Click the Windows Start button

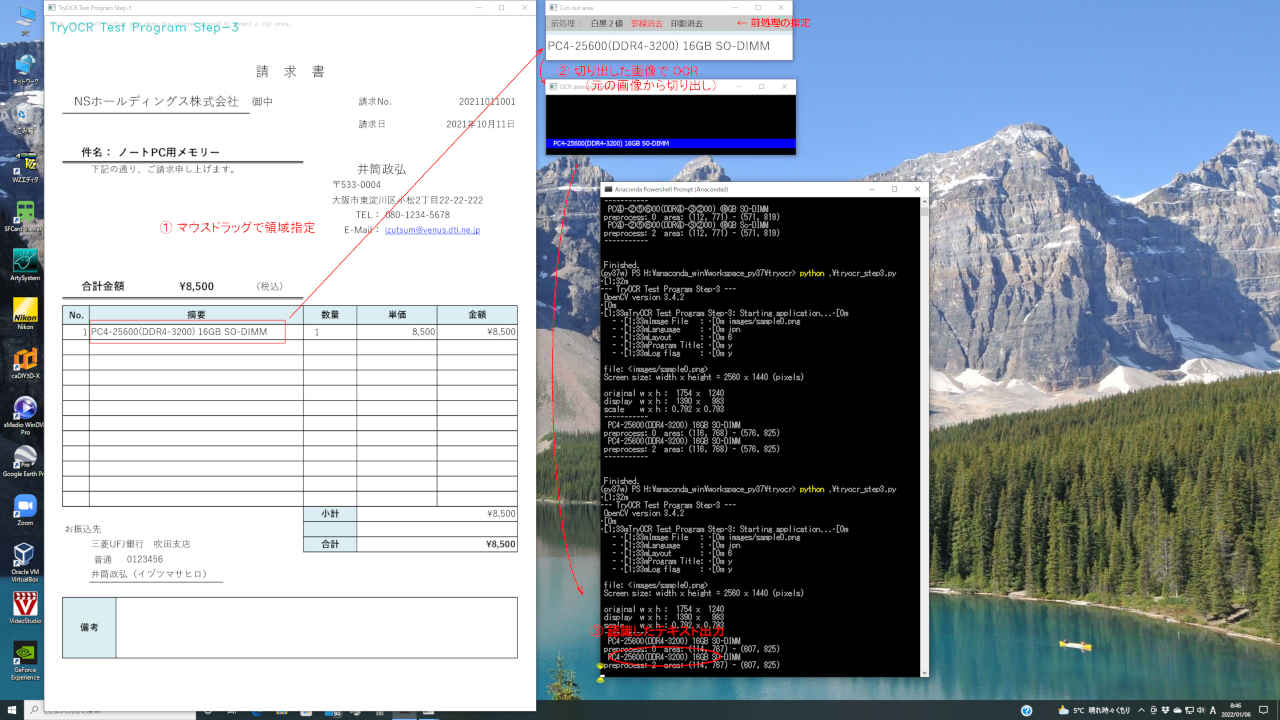[x=11, y=711]
